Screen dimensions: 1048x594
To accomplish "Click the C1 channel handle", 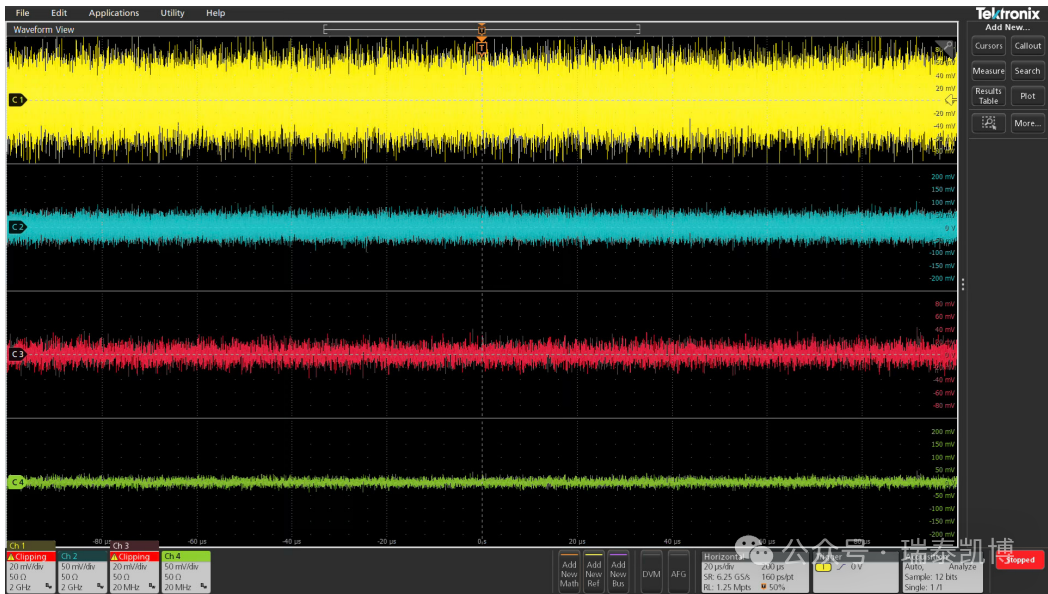I will 17,100.
